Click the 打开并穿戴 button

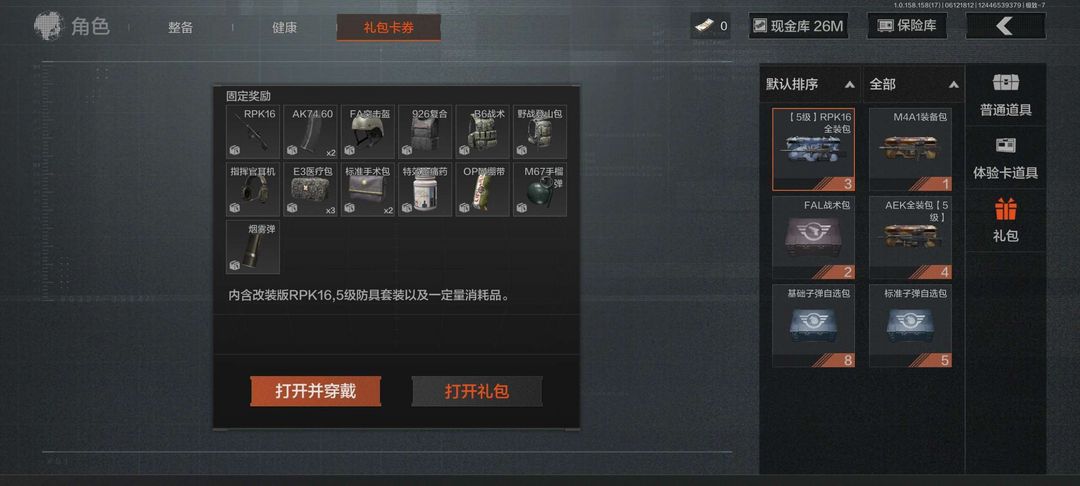[315, 391]
